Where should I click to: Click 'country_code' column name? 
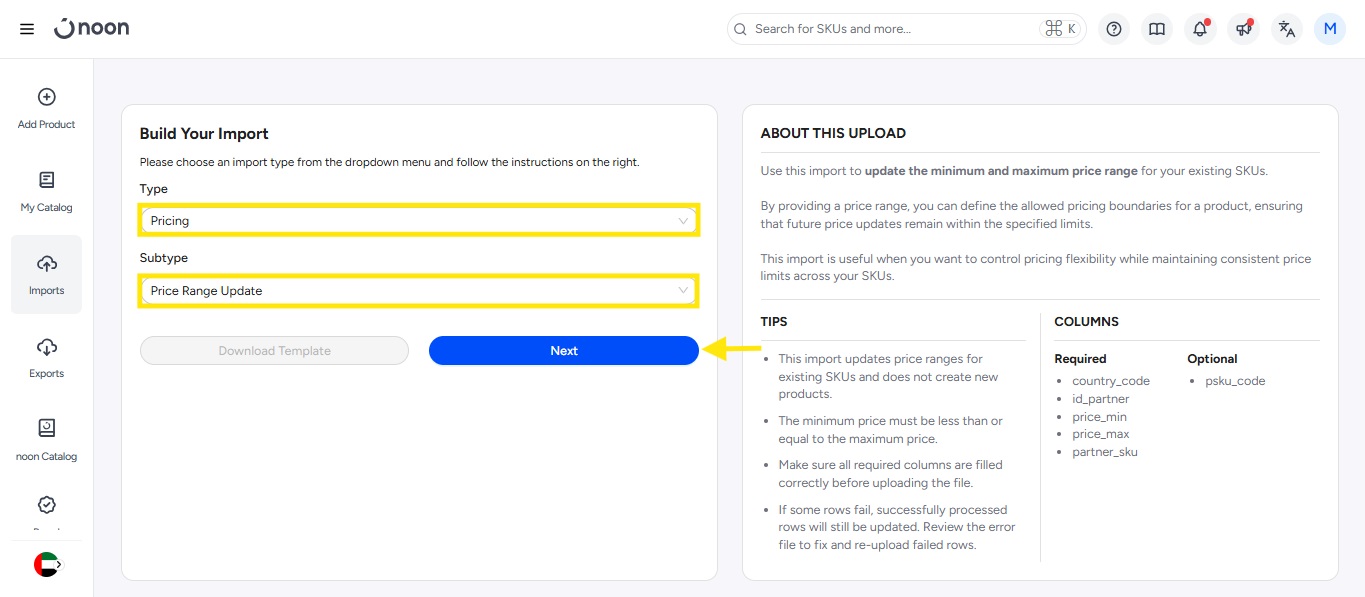pos(1111,381)
